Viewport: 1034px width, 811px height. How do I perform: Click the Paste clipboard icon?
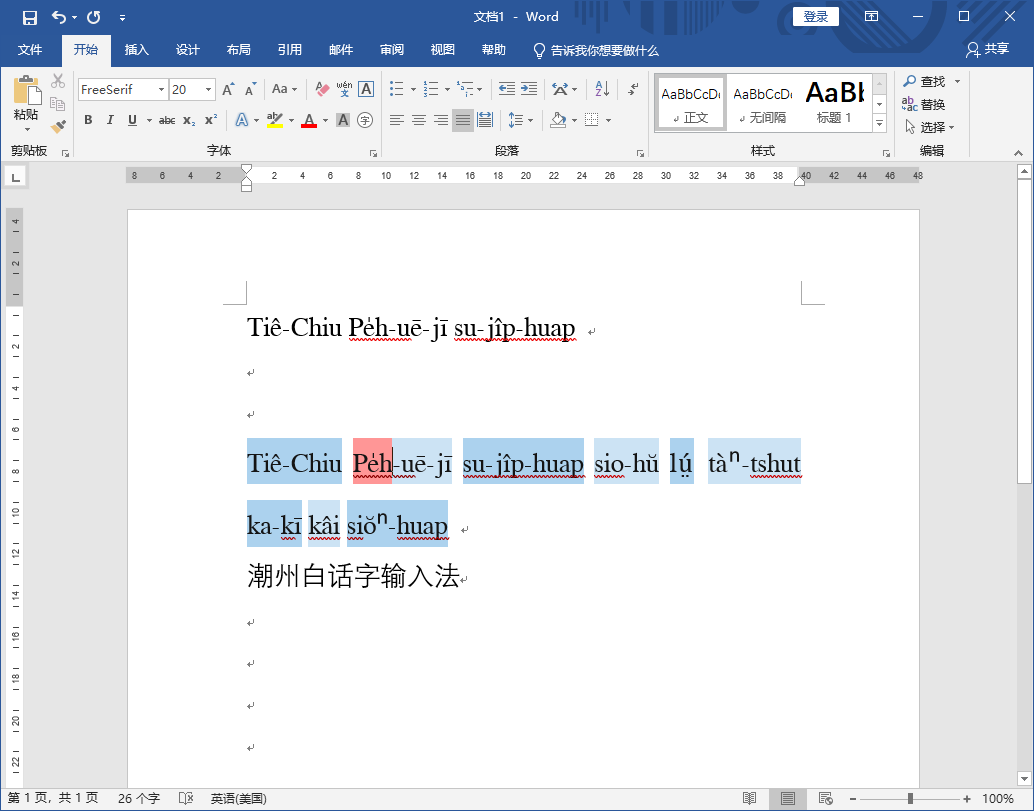[26, 90]
